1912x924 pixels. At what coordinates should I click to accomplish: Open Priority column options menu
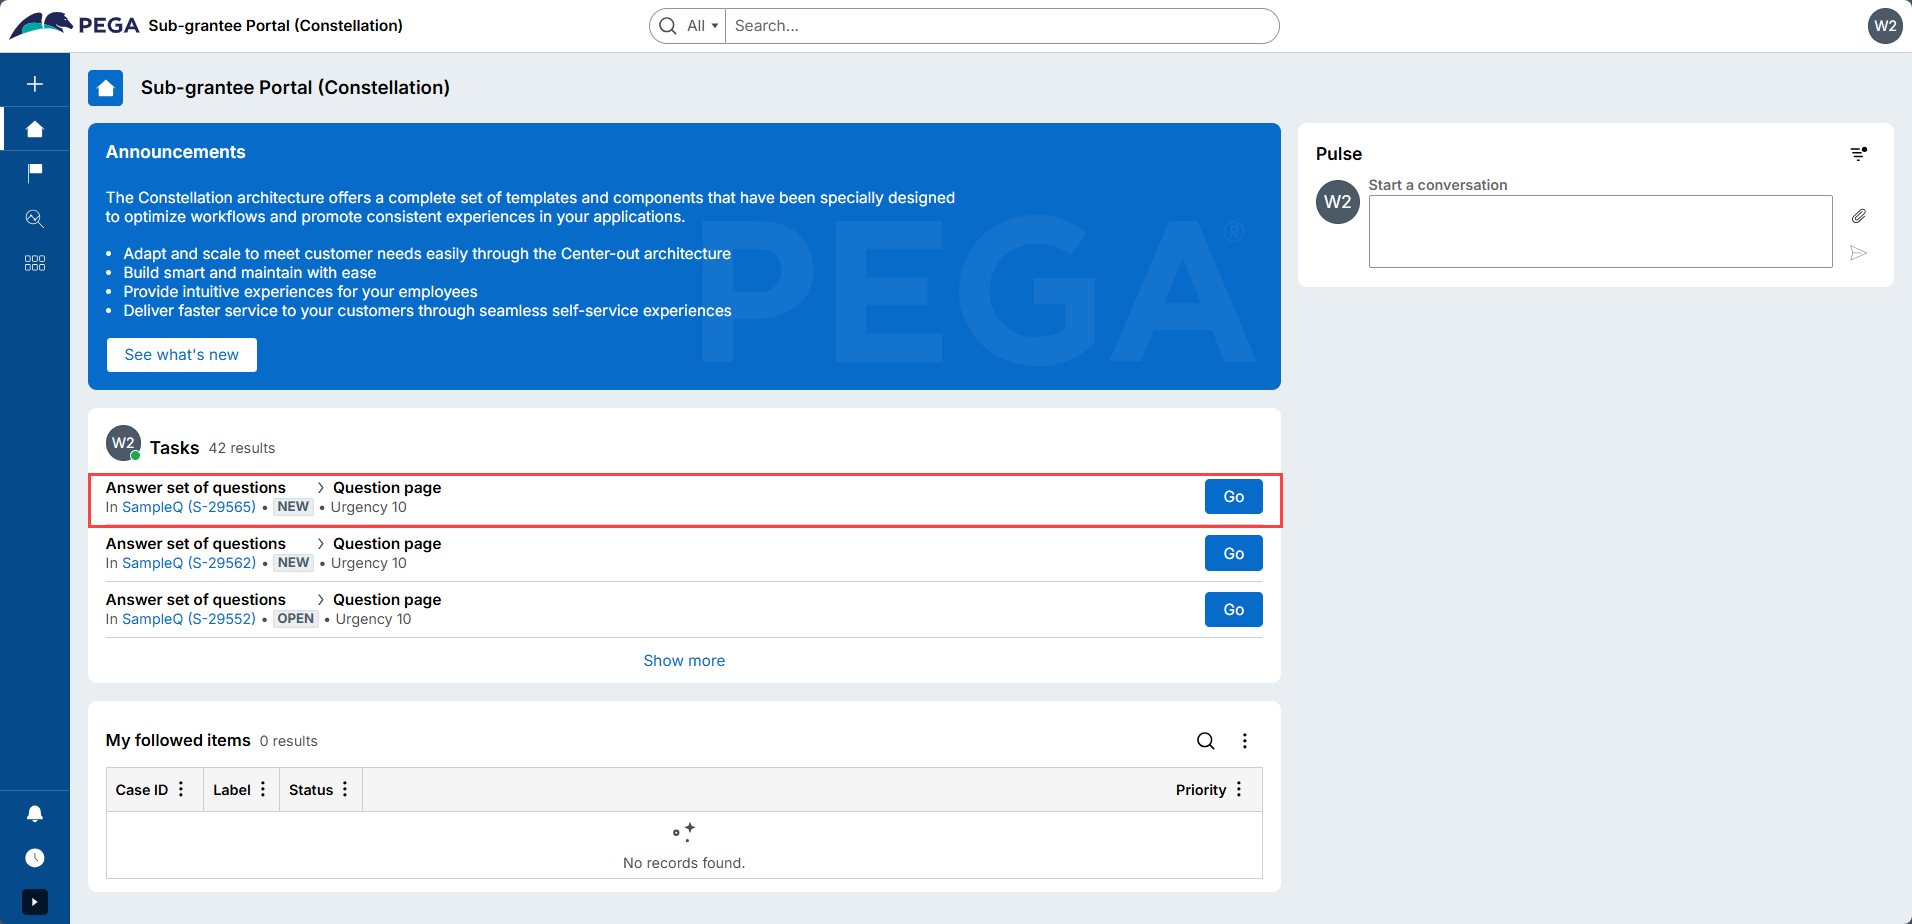[1239, 789]
